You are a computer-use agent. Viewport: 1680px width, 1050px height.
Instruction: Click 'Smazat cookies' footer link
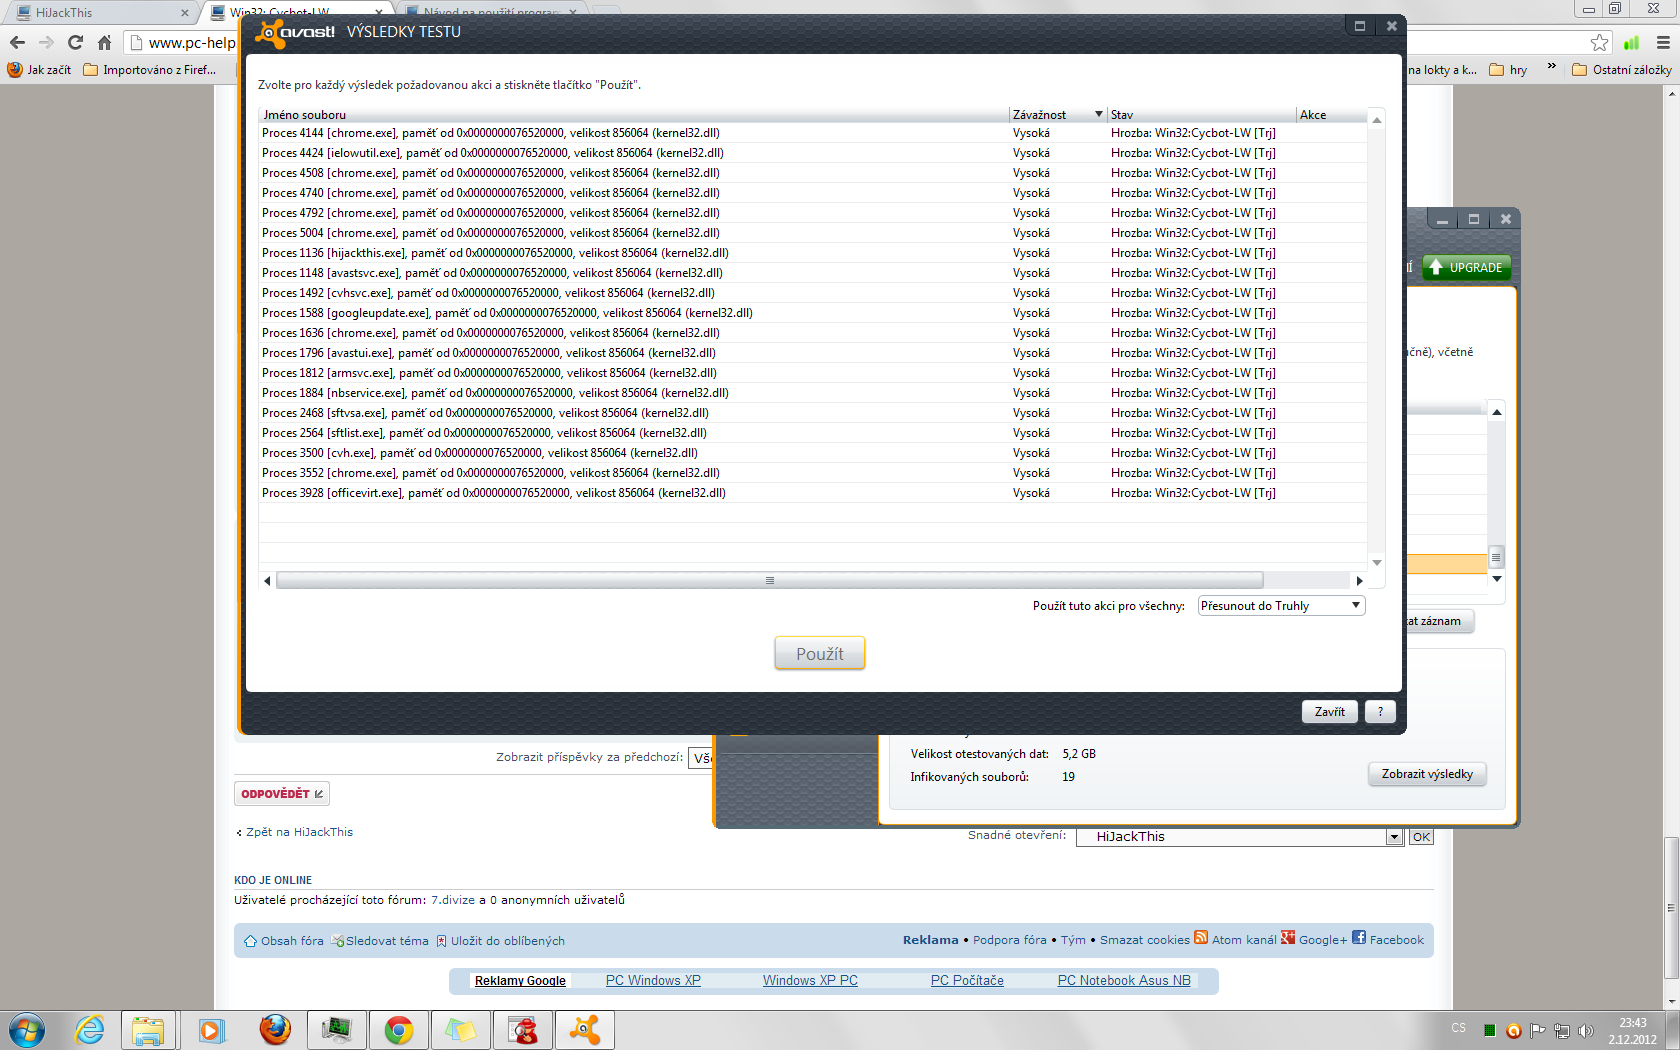1144,940
